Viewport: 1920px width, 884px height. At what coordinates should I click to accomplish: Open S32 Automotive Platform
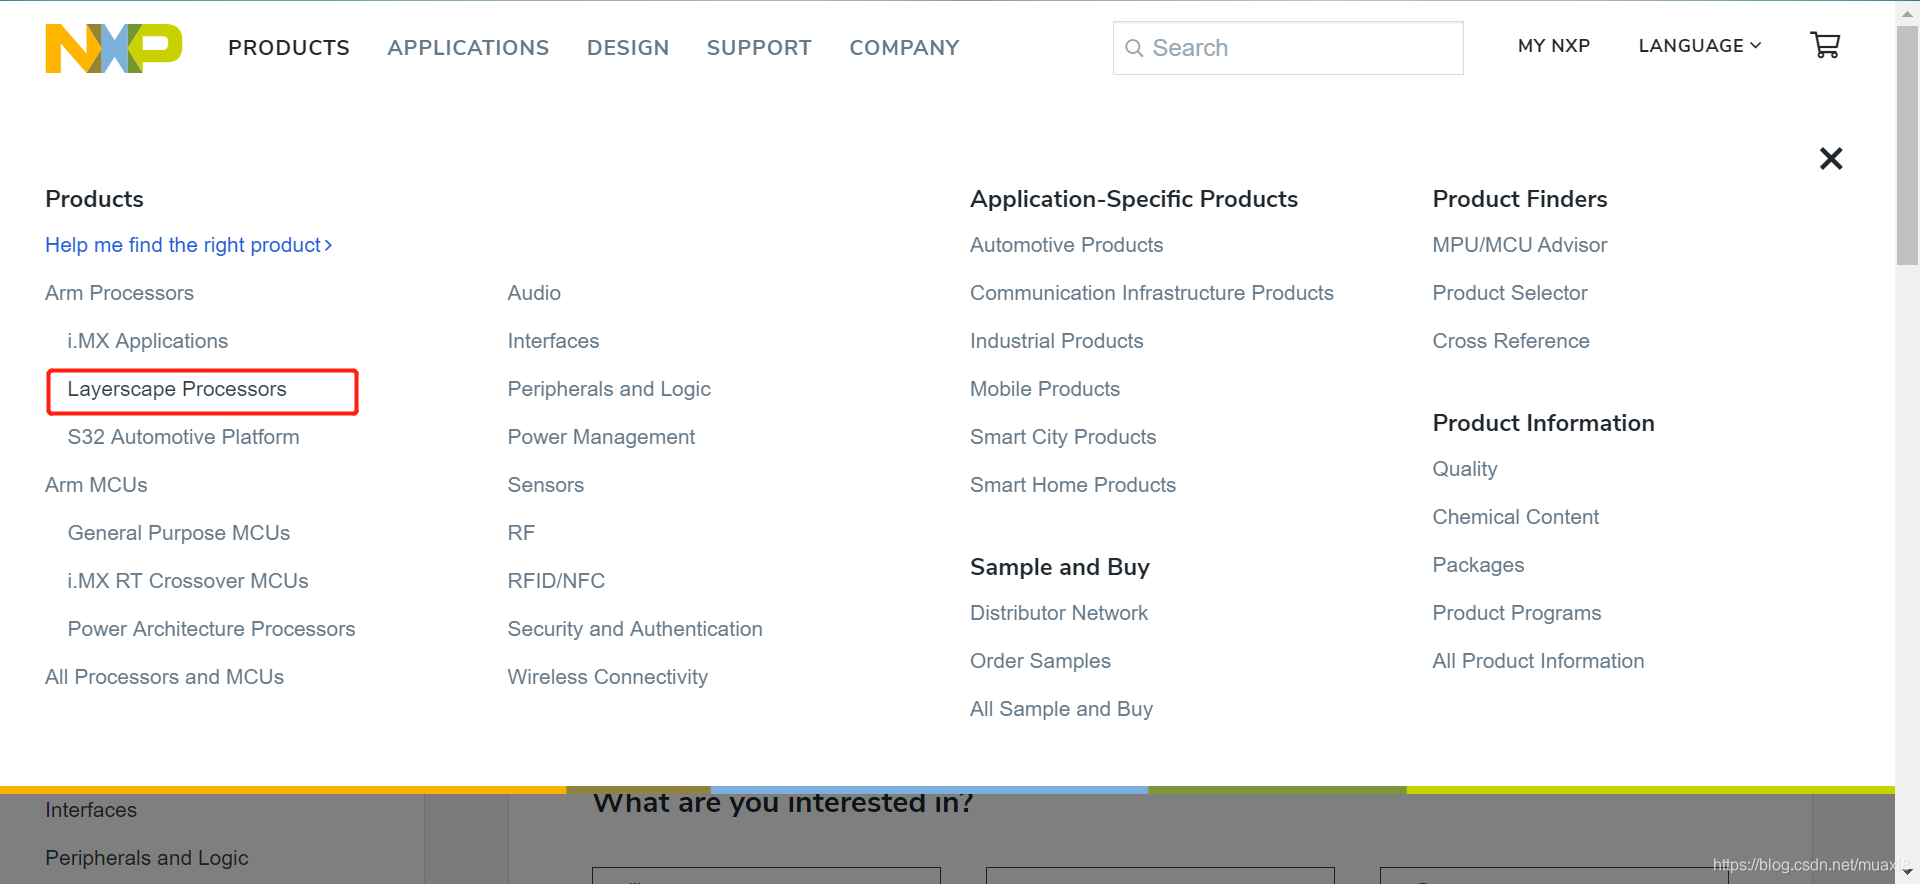[183, 437]
